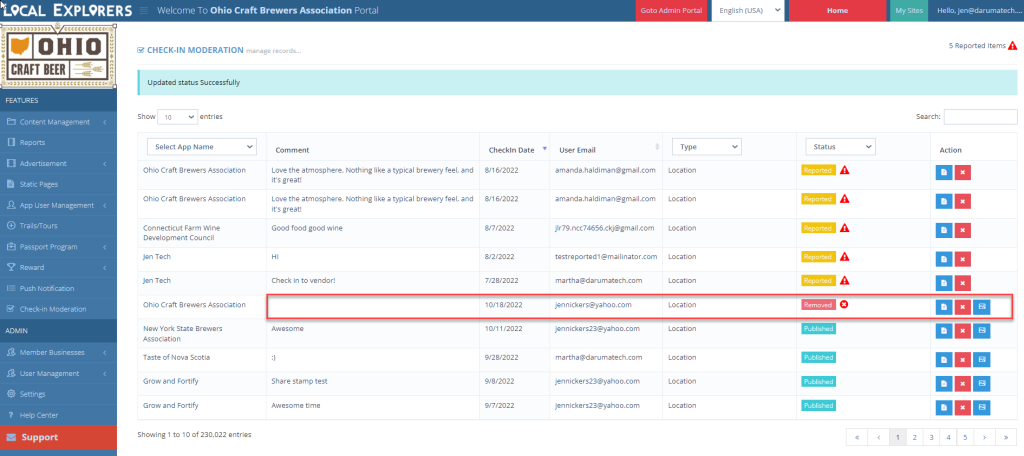
Task: Expand the Advertisement sidebar menu
Action: point(59,163)
